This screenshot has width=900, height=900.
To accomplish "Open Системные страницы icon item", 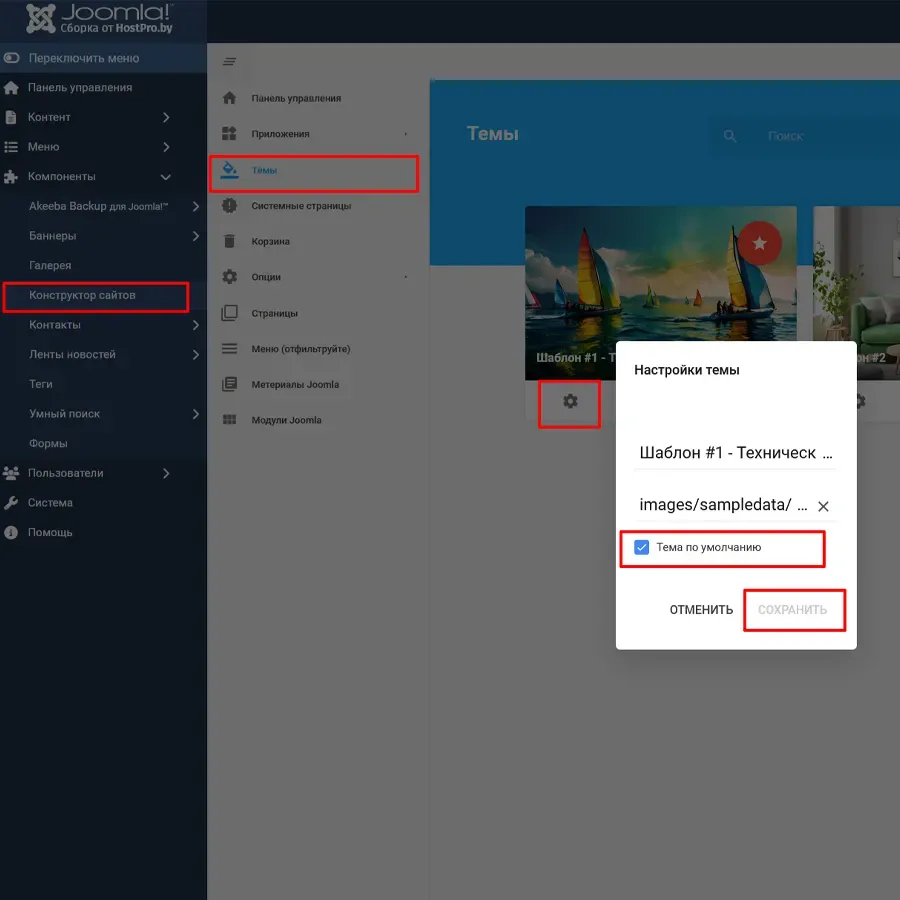I will click(x=230, y=206).
